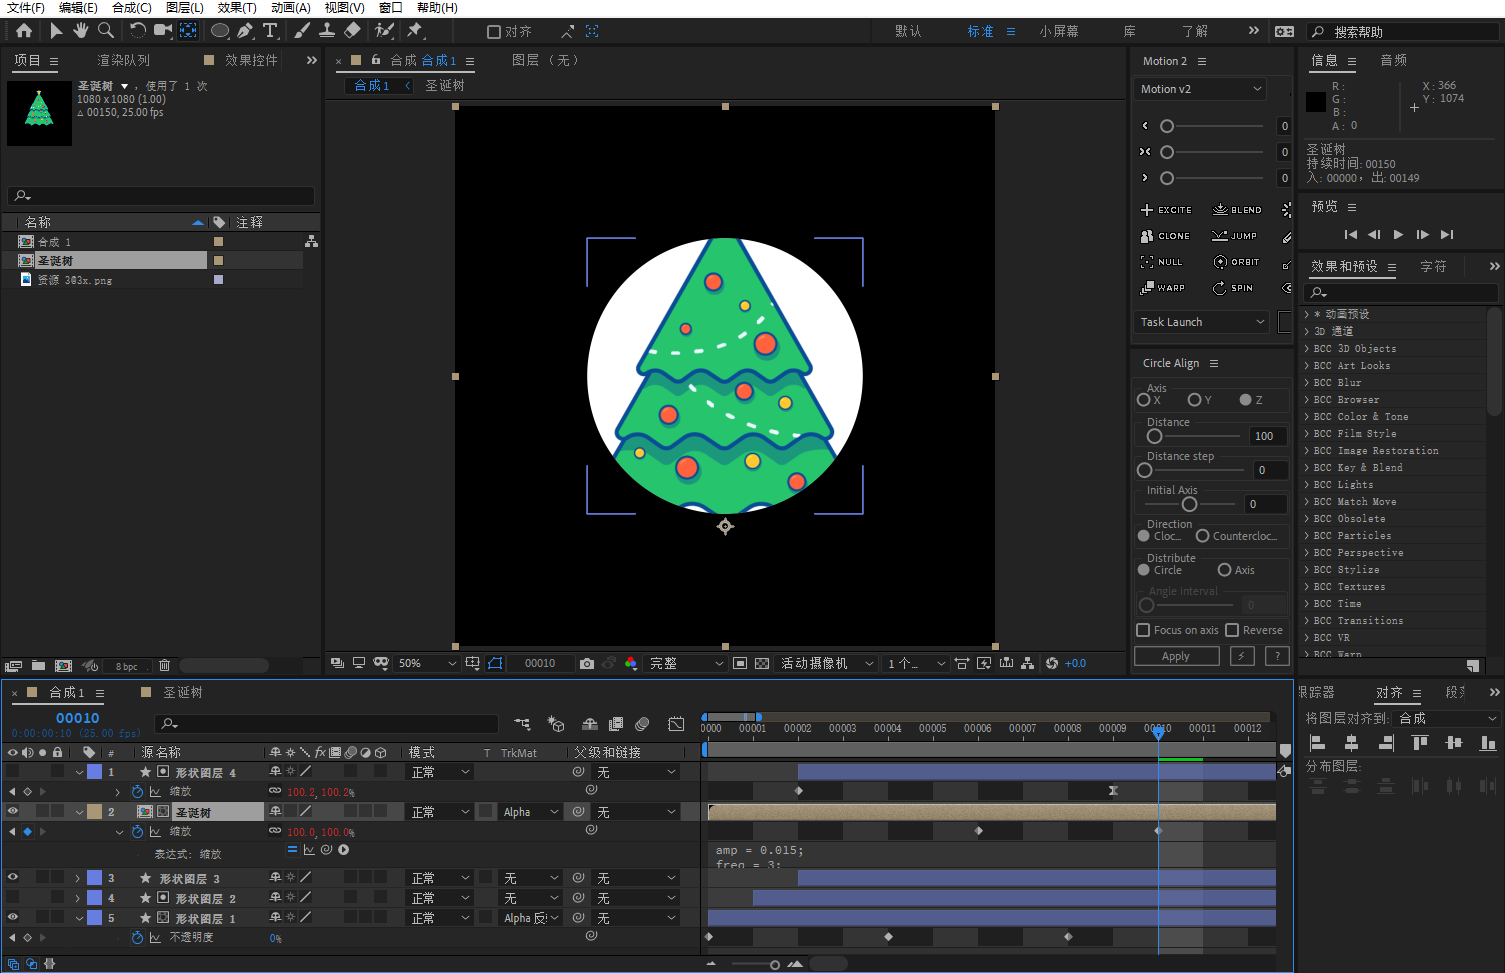The height and width of the screenshot is (973, 1505).
Task: Select the Counterclockwise direction radio button
Action: click(1203, 536)
